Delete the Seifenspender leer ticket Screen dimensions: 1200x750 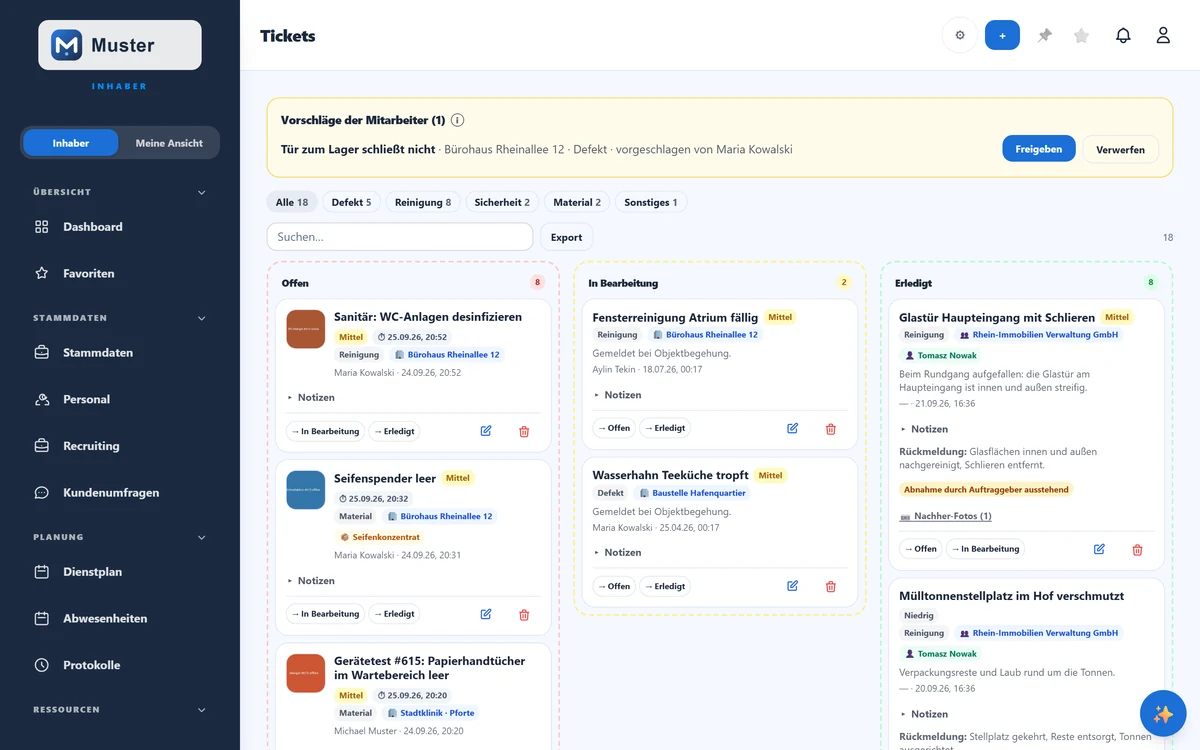click(x=524, y=614)
